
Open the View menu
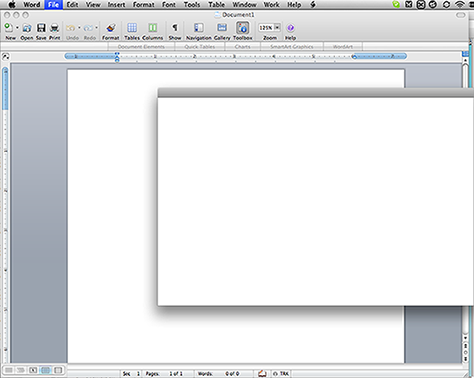tap(93, 5)
